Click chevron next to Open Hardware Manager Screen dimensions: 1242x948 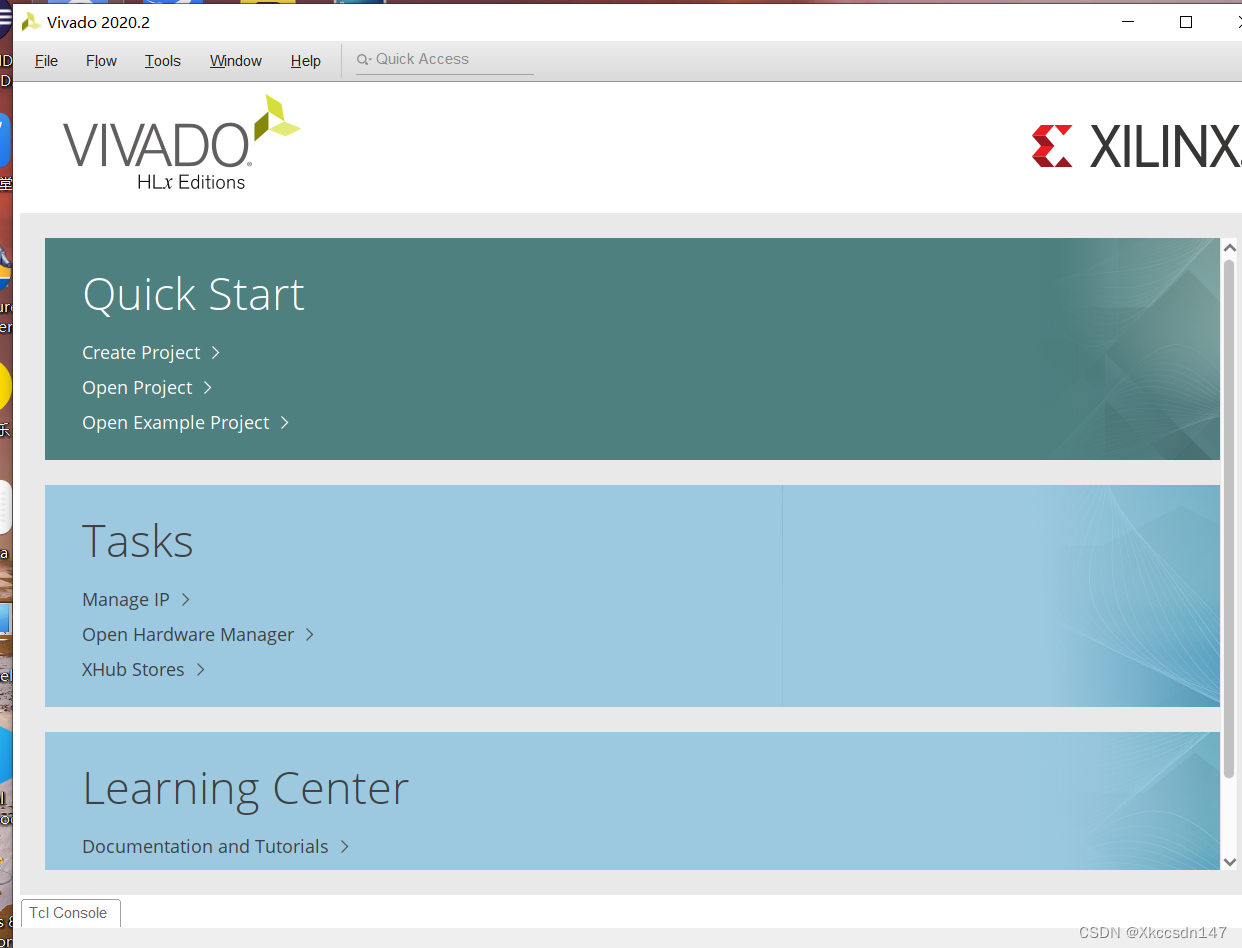309,635
